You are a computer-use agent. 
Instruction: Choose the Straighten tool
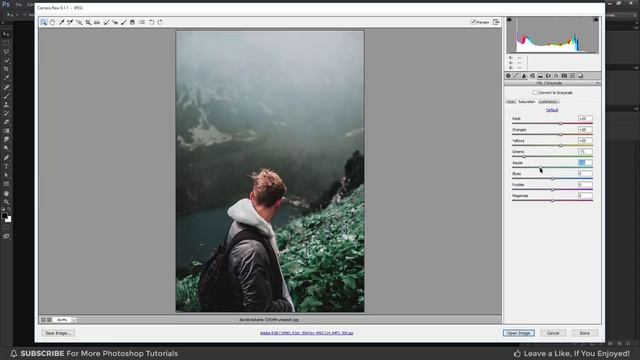coord(97,22)
